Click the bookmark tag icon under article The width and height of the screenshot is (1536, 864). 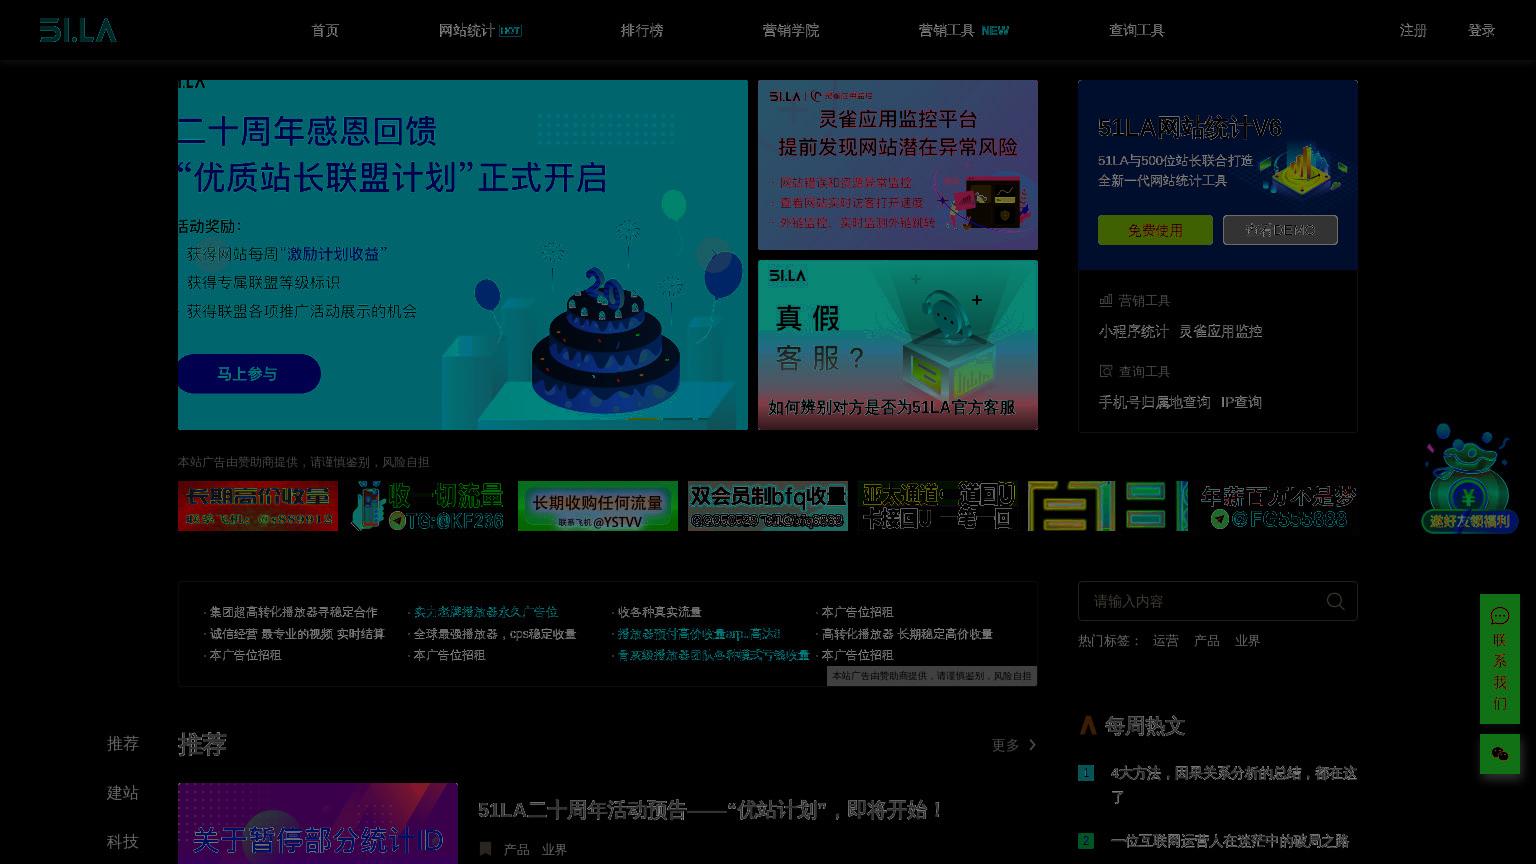tap(485, 849)
